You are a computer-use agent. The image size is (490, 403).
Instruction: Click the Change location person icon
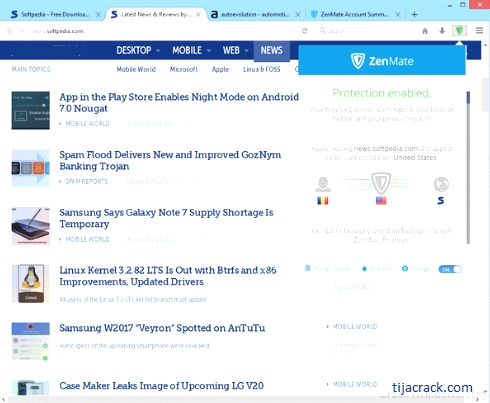click(308, 268)
